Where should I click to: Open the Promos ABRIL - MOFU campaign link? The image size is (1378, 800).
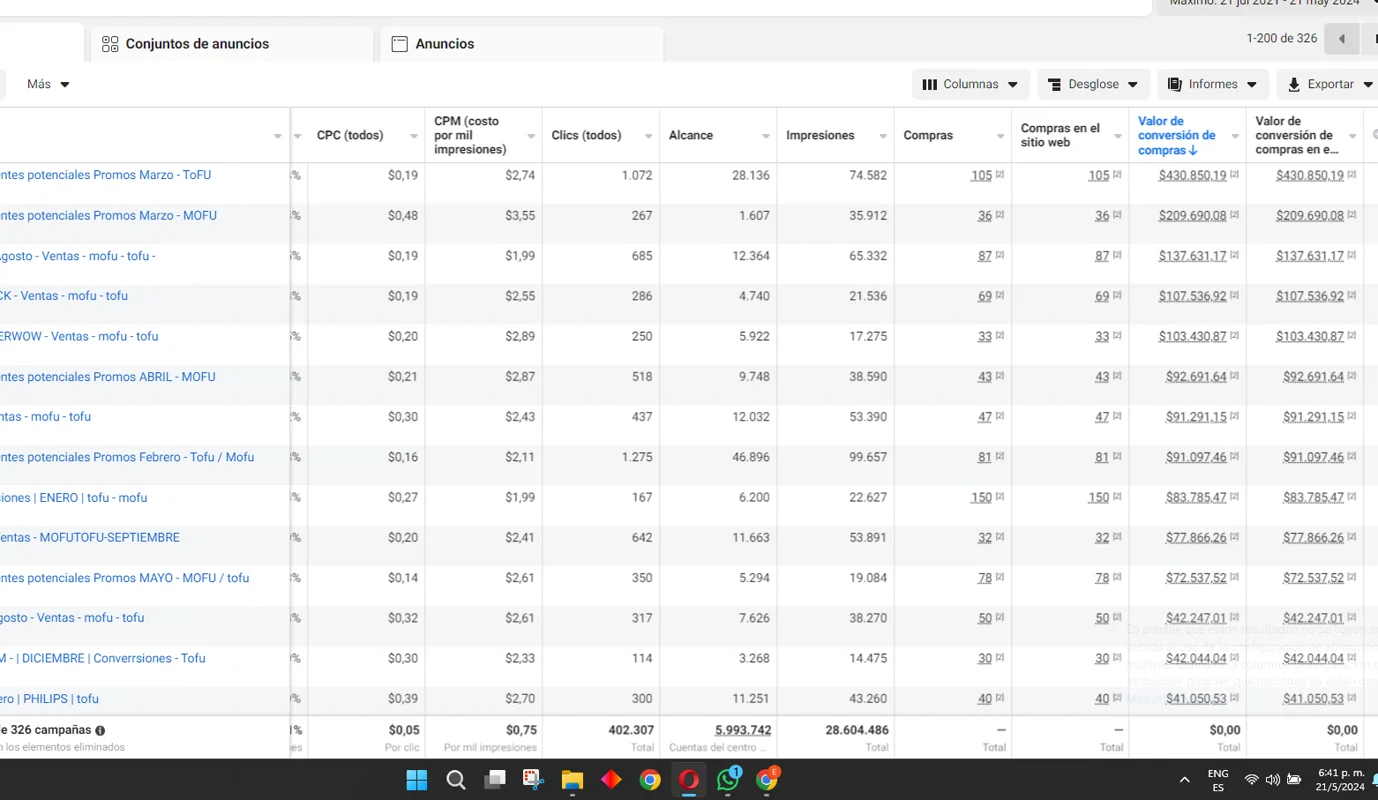[108, 377]
